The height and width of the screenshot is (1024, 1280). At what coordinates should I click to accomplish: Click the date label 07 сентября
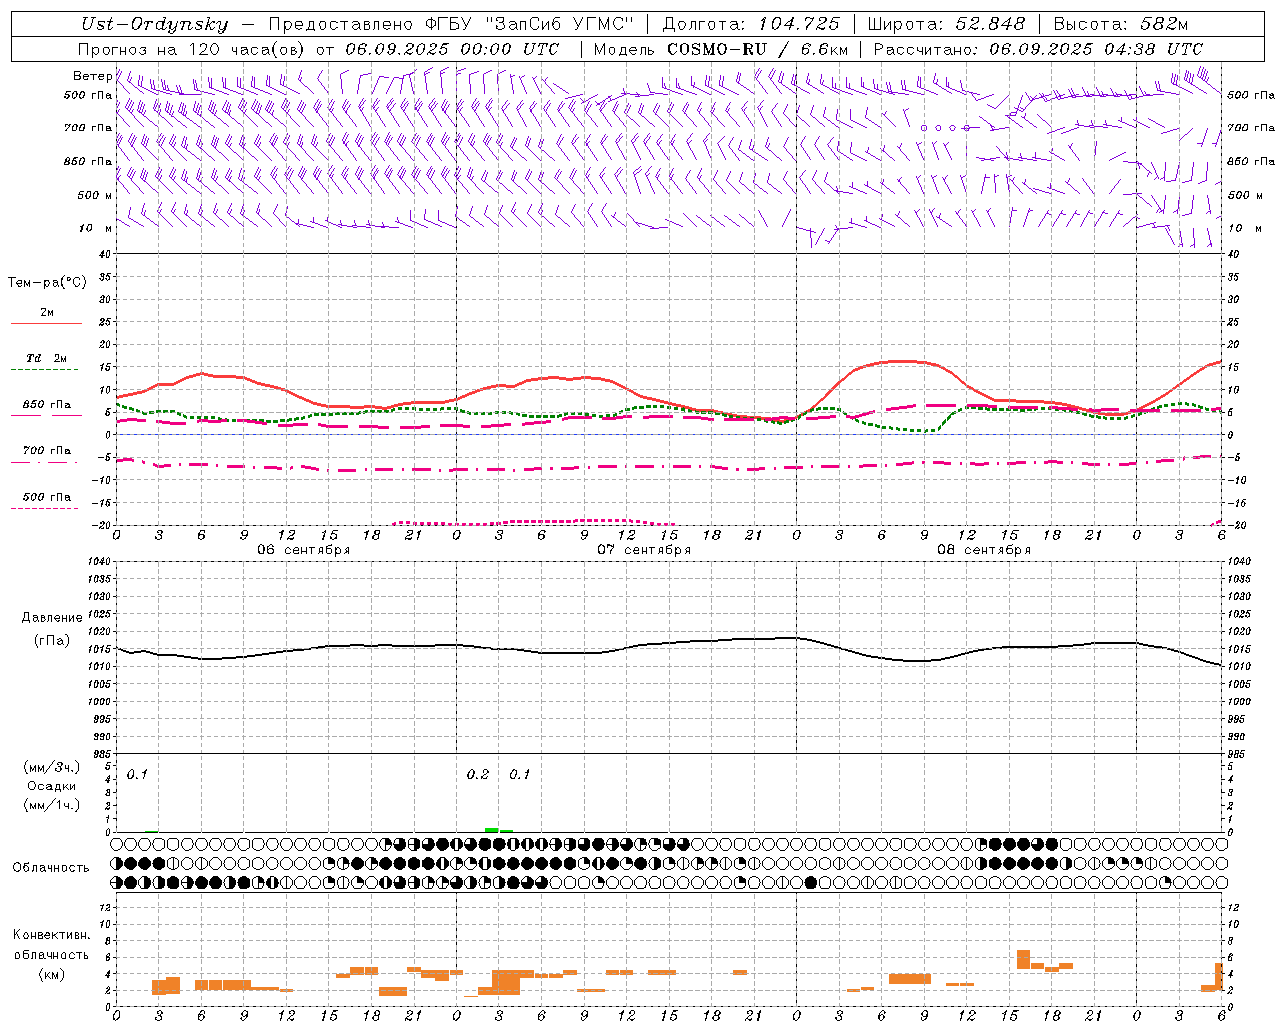pos(644,550)
